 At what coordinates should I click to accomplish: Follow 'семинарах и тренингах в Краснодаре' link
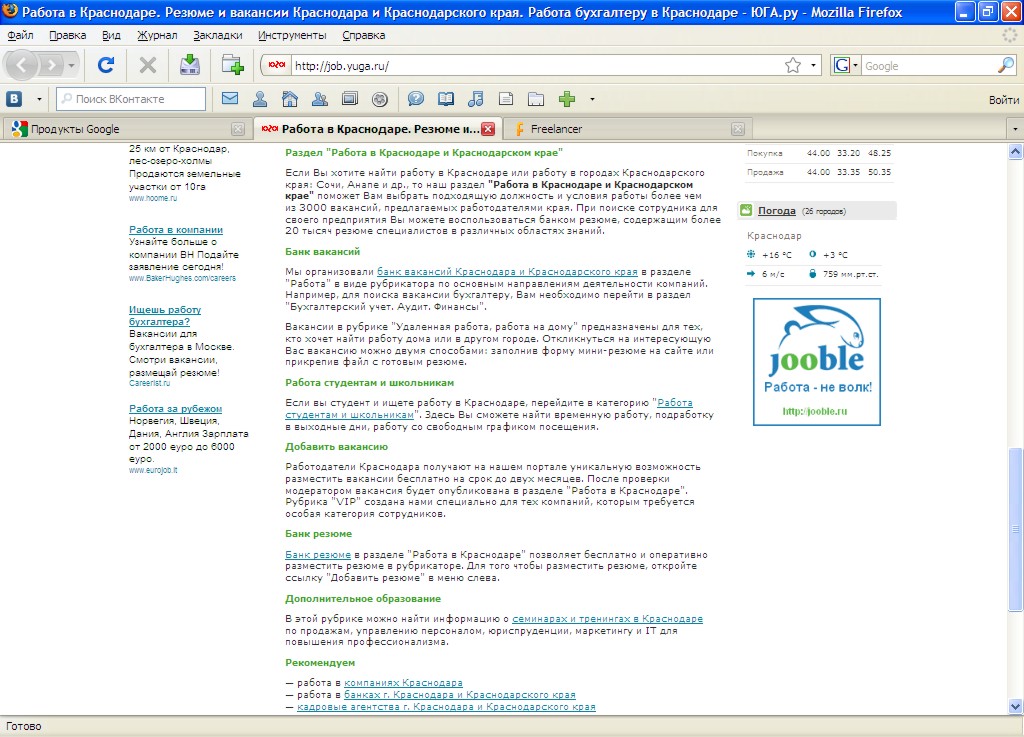pos(607,618)
